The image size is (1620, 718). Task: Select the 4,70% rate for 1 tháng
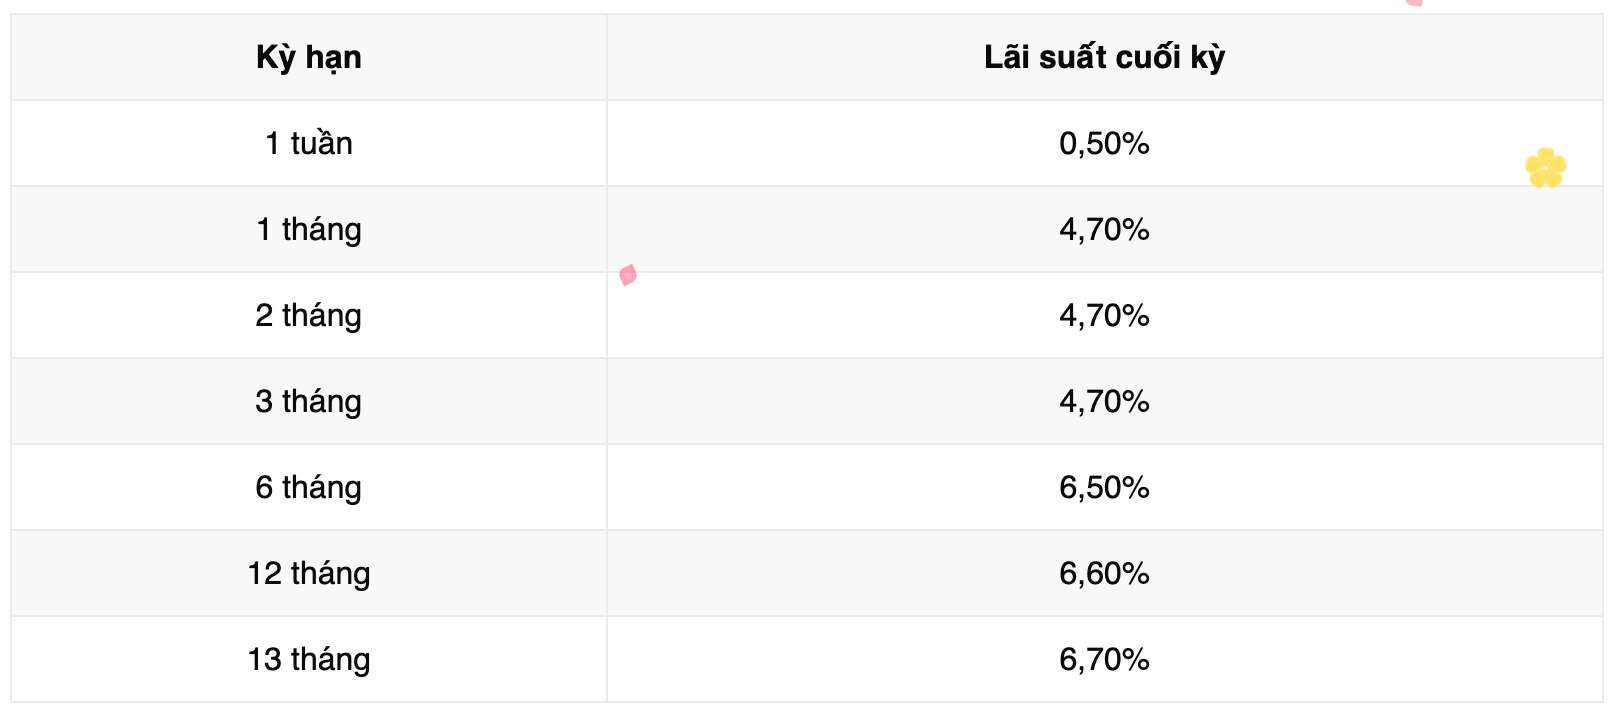point(1104,230)
